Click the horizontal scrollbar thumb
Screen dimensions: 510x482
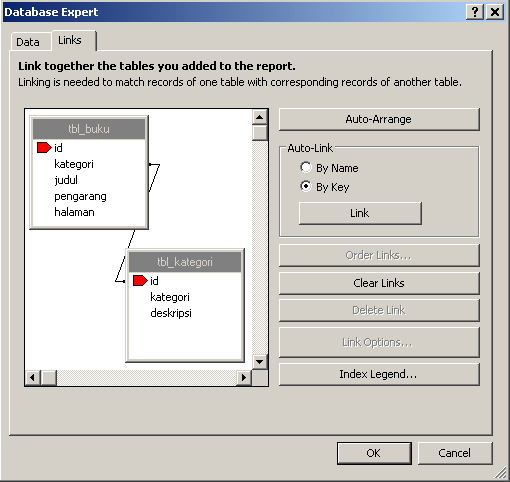pyautogui.click(x=49, y=378)
